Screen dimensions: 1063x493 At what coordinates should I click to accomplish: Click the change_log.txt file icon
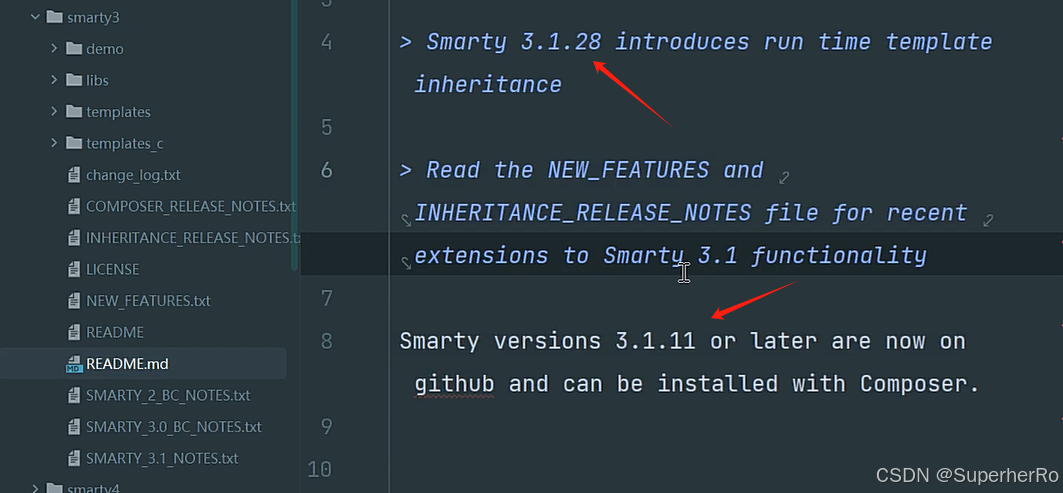[74, 175]
